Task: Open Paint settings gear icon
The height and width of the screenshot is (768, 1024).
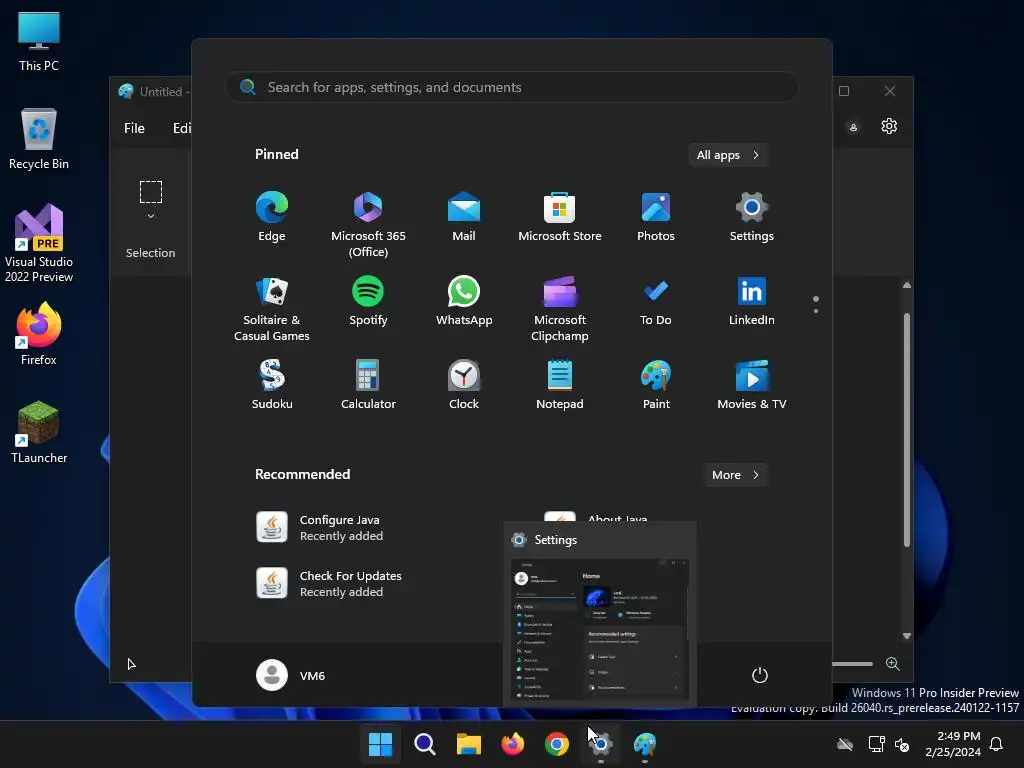Action: (889, 126)
